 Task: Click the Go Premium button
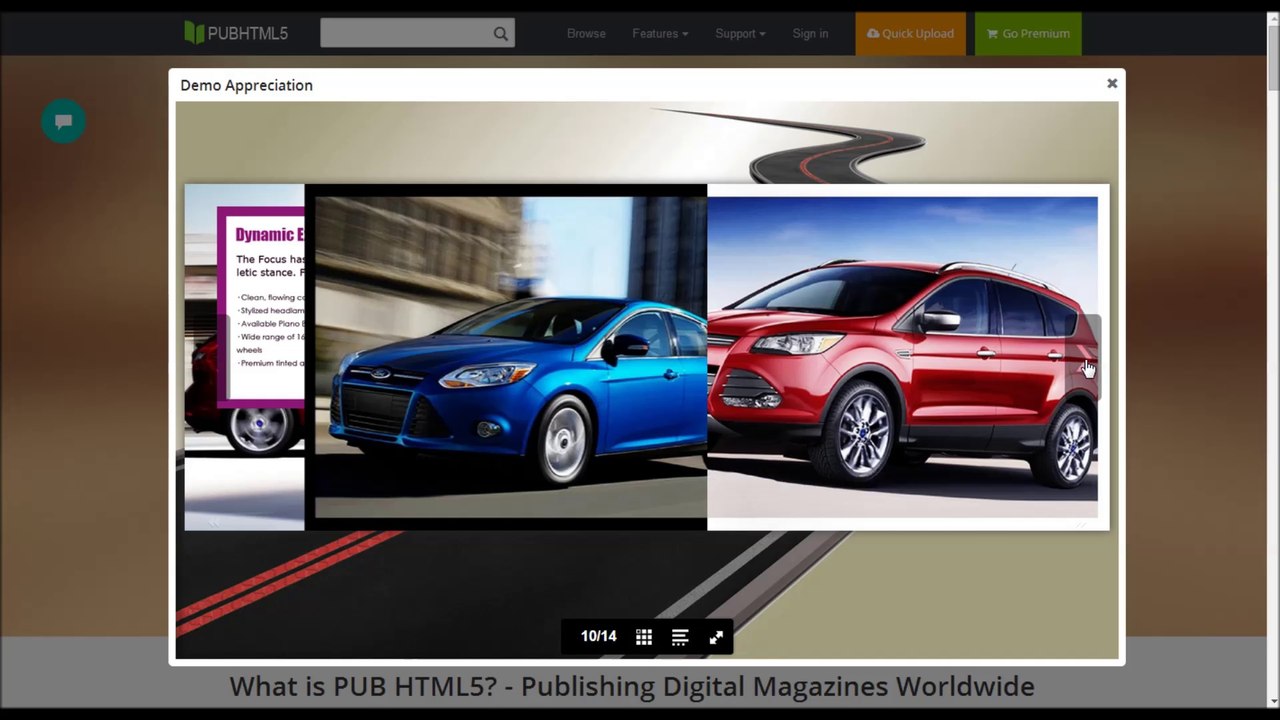(1028, 33)
